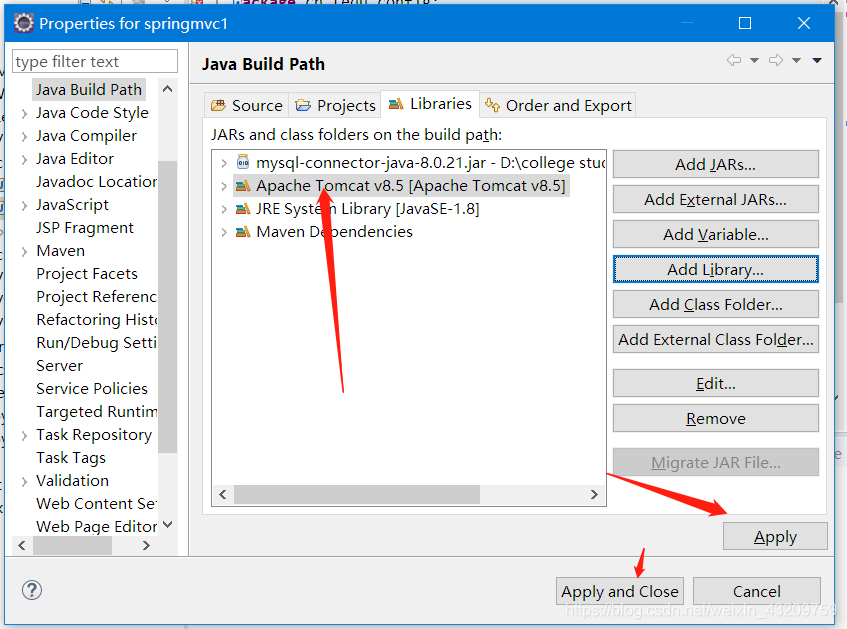The height and width of the screenshot is (629, 847).
Task: Click the Apache Tomcat library icon
Action: 243,186
